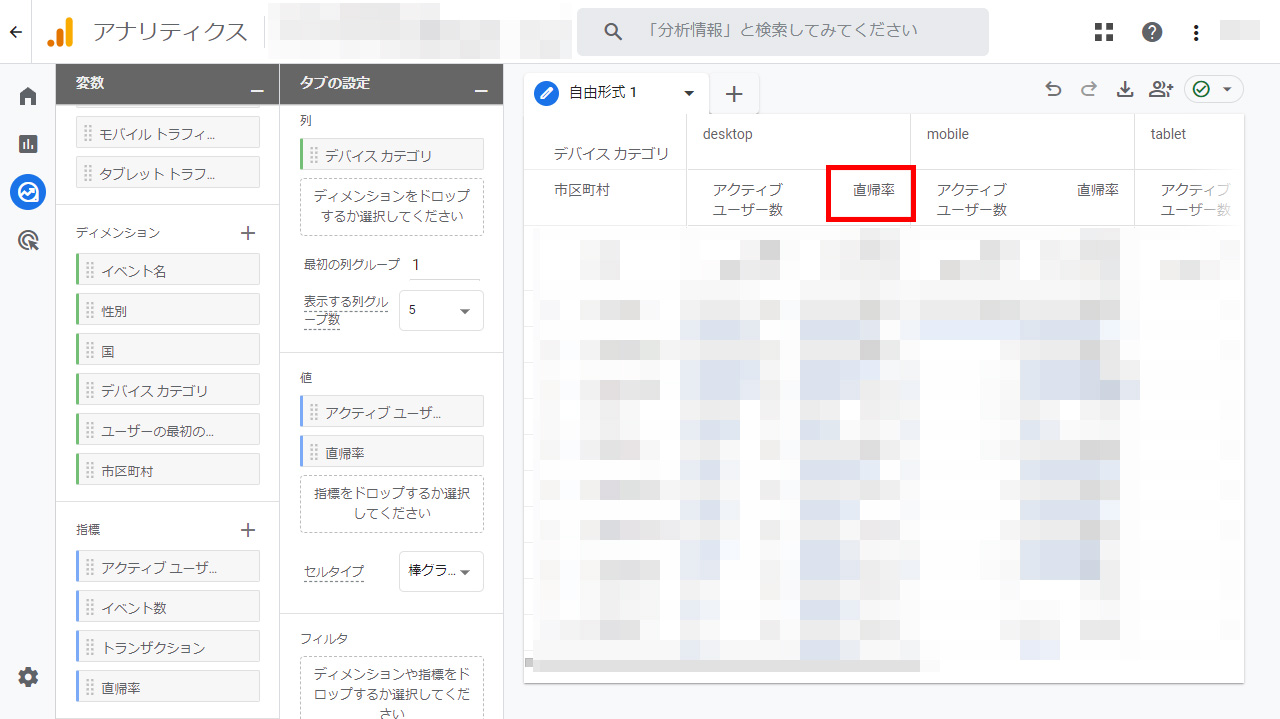Collapse the タブの設定 panel with minus icon
The height and width of the screenshot is (719, 1280).
[x=481, y=91]
